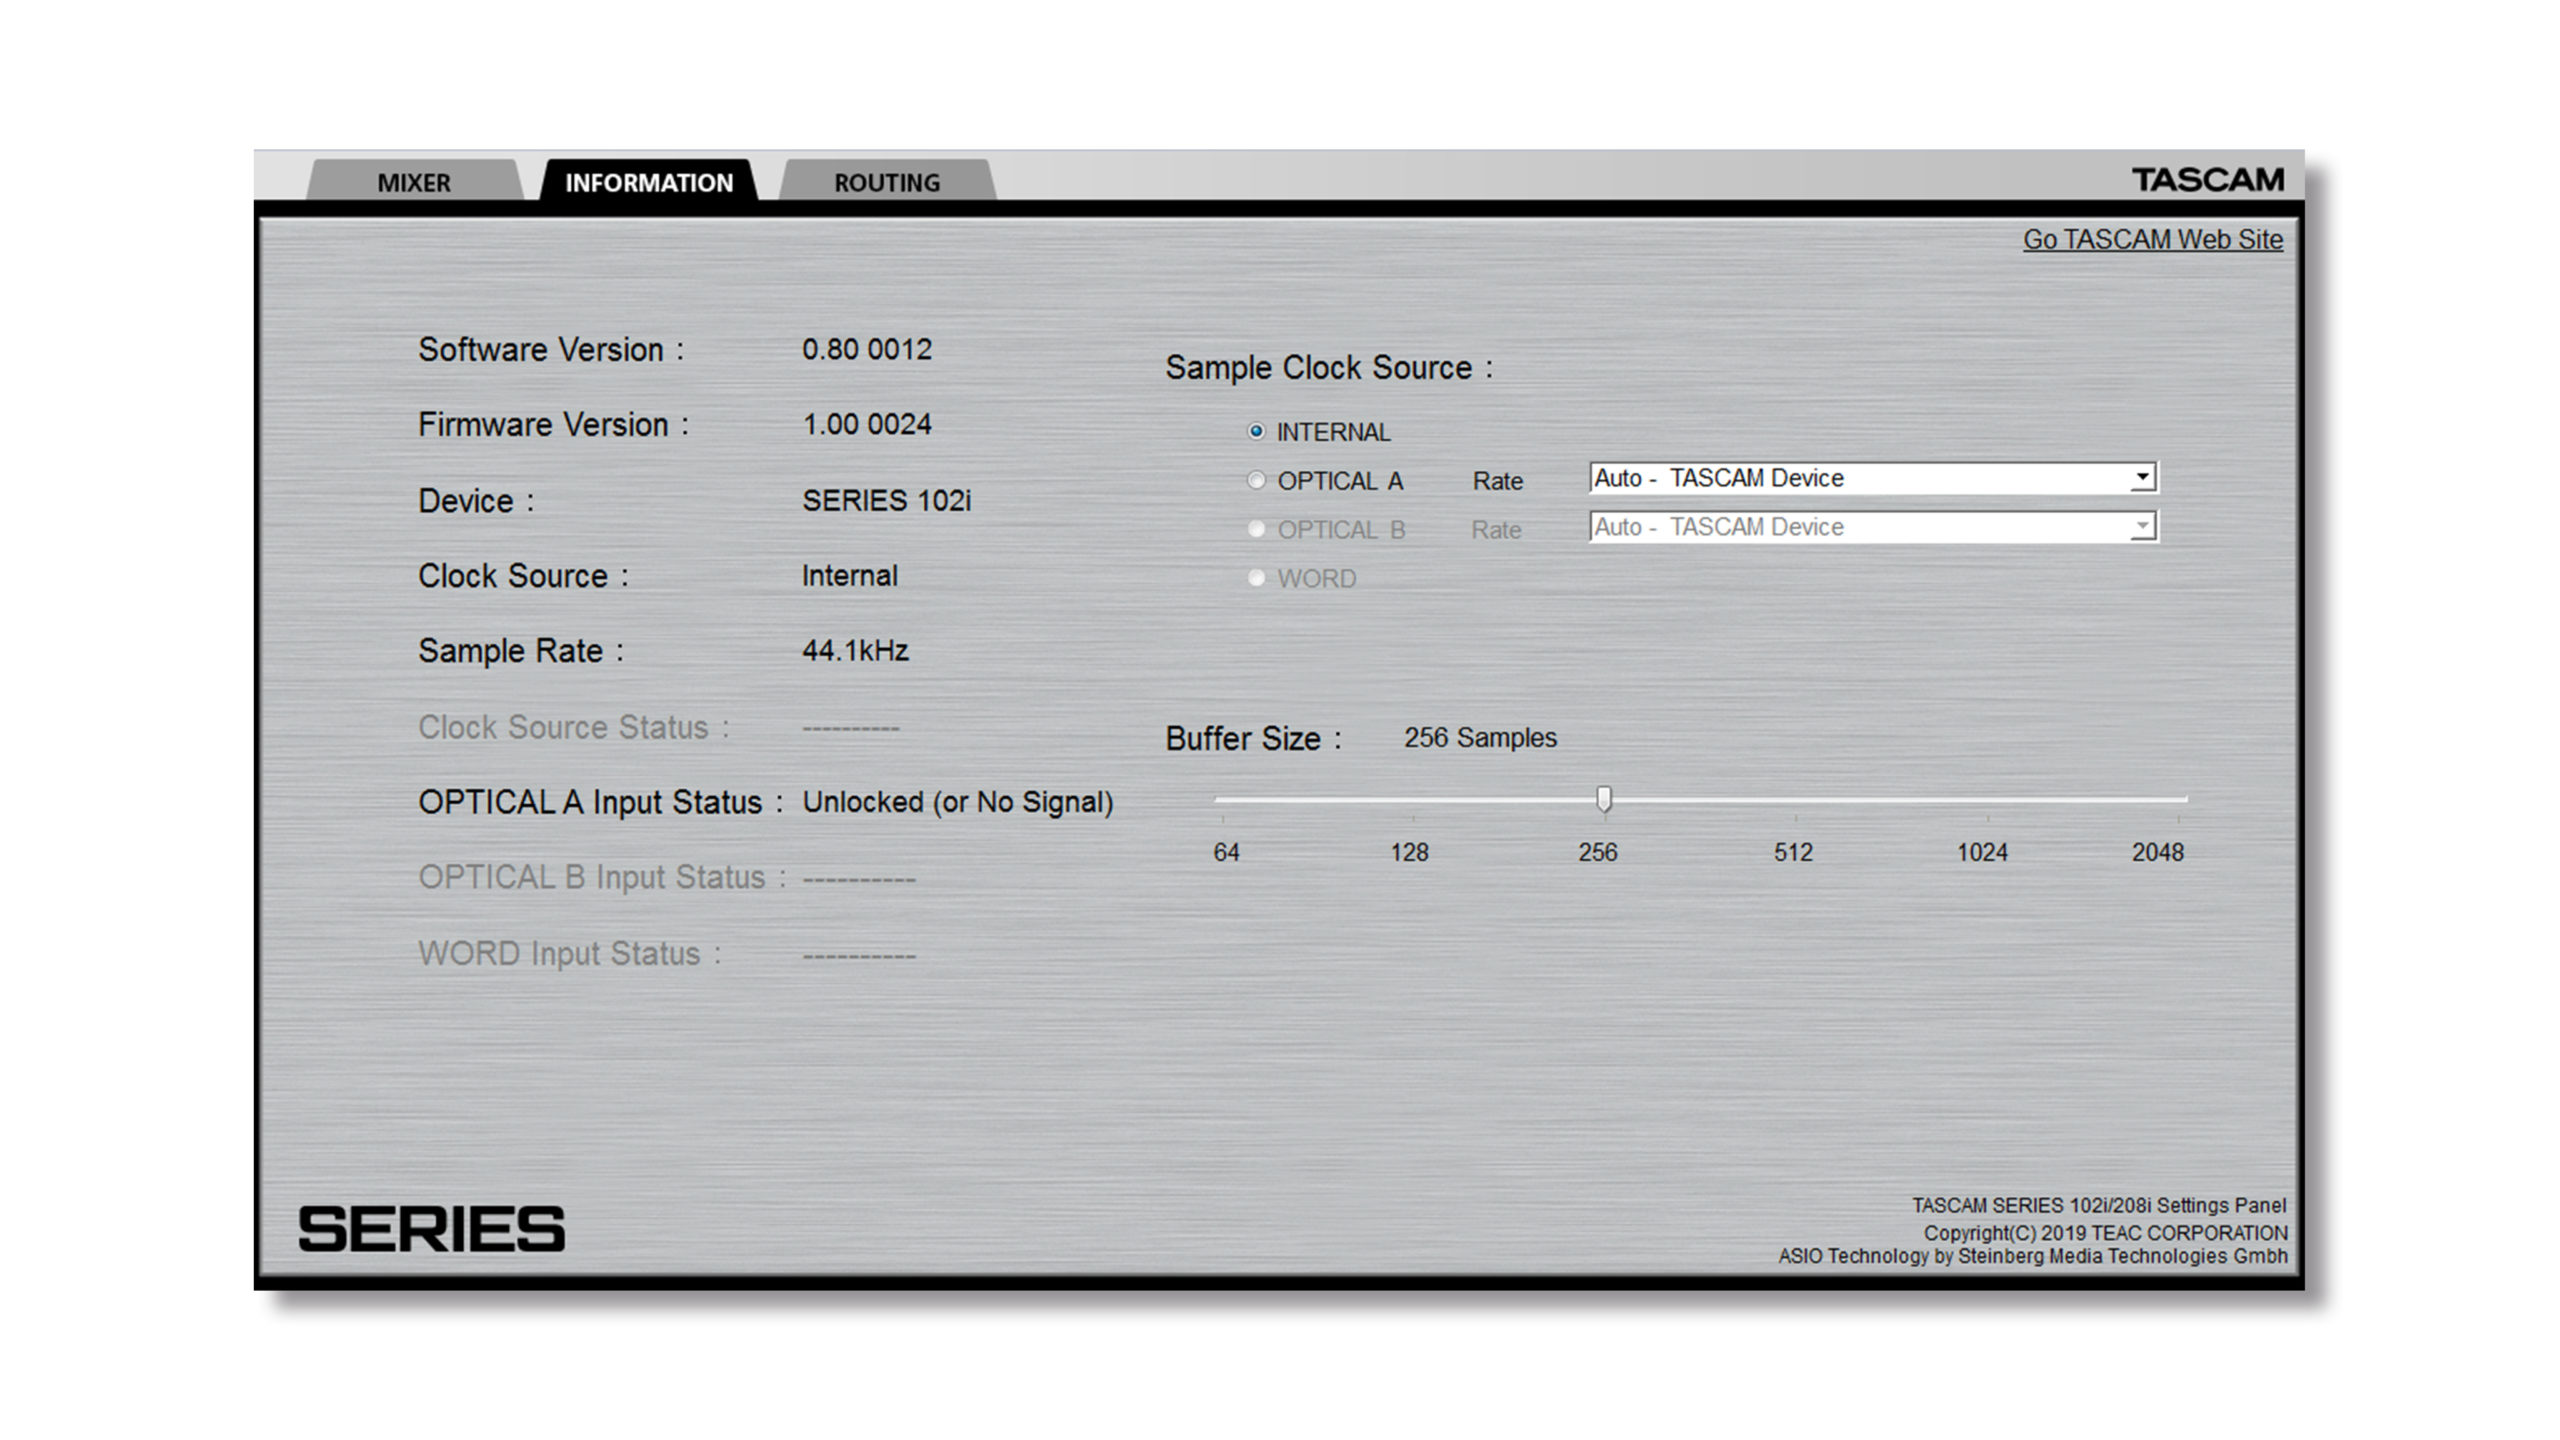Set buffer slider at 512 tick
2560x1440 pixels.
pyautogui.click(x=1795, y=800)
